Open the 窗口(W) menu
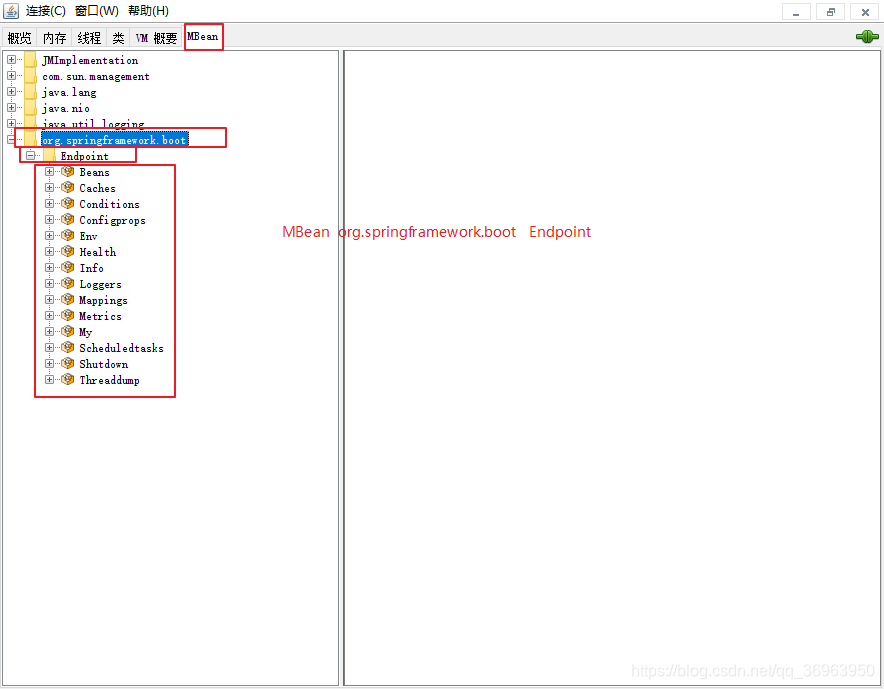The width and height of the screenshot is (884, 689). pyautogui.click(x=96, y=11)
